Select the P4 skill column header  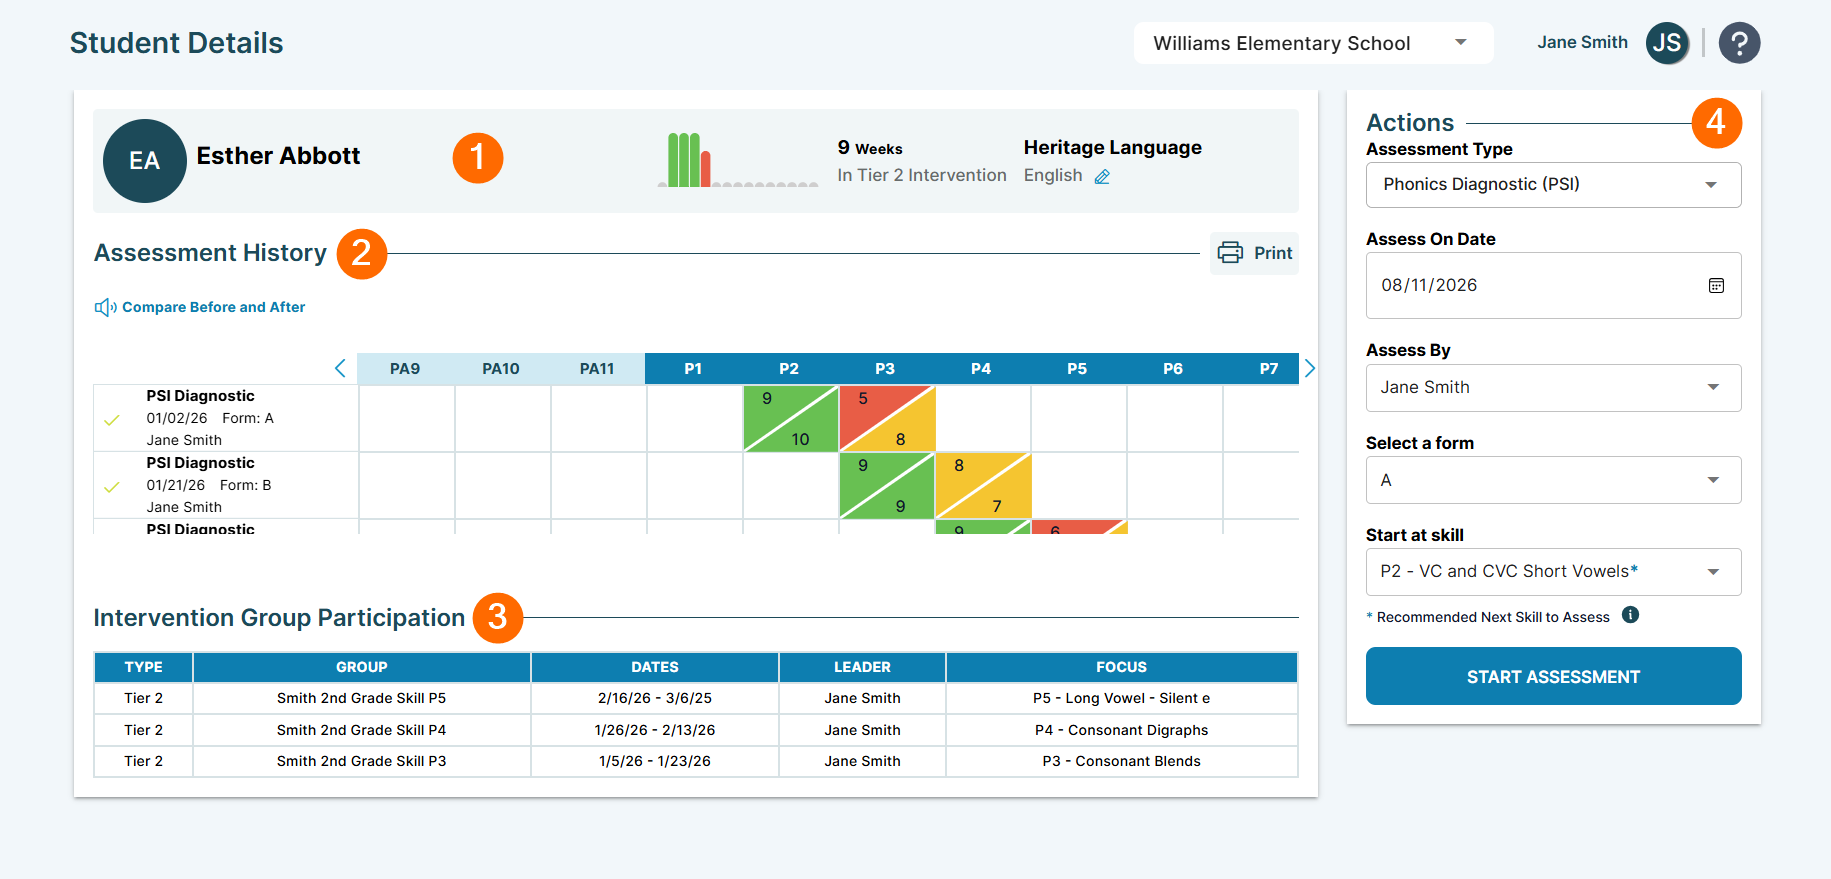[x=981, y=369]
